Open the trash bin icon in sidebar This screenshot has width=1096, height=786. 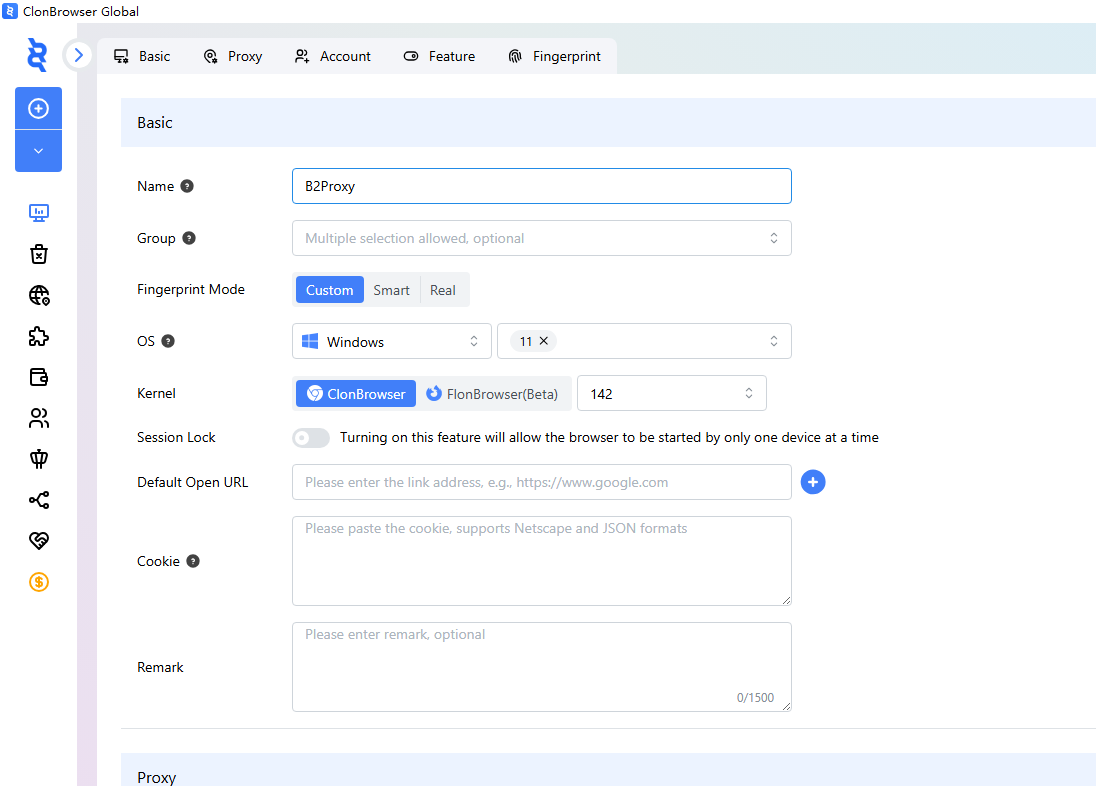39,254
